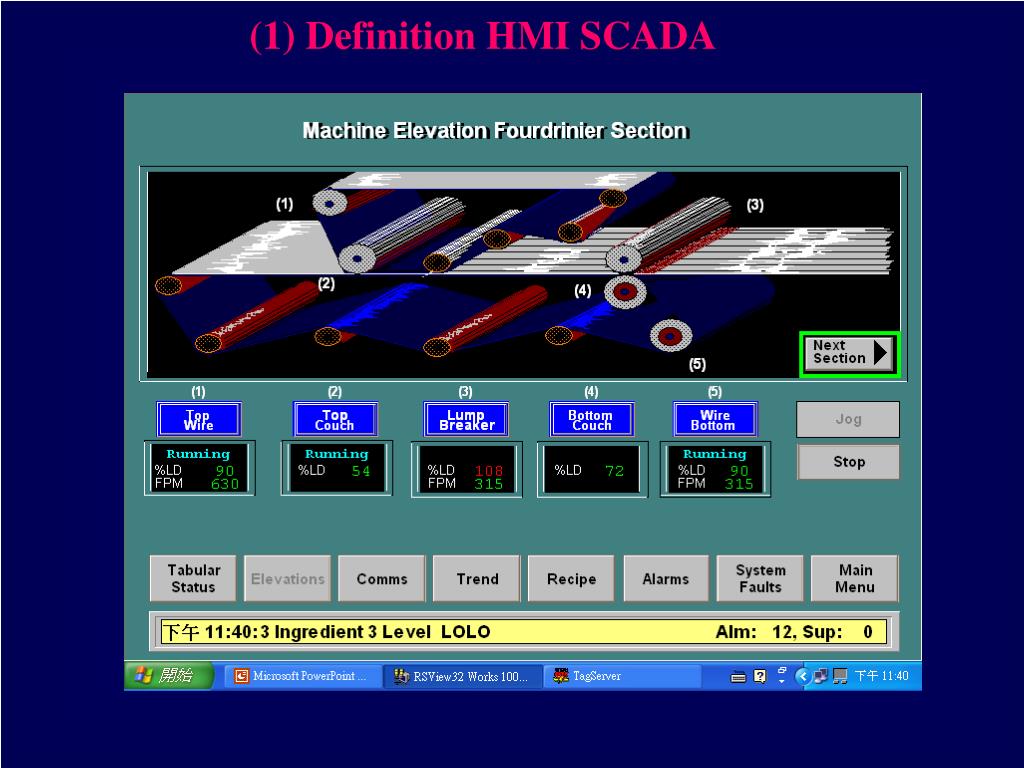Open the Trend screen
The width and height of the screenshot is (1024, 768).
[x=477, y=579]
